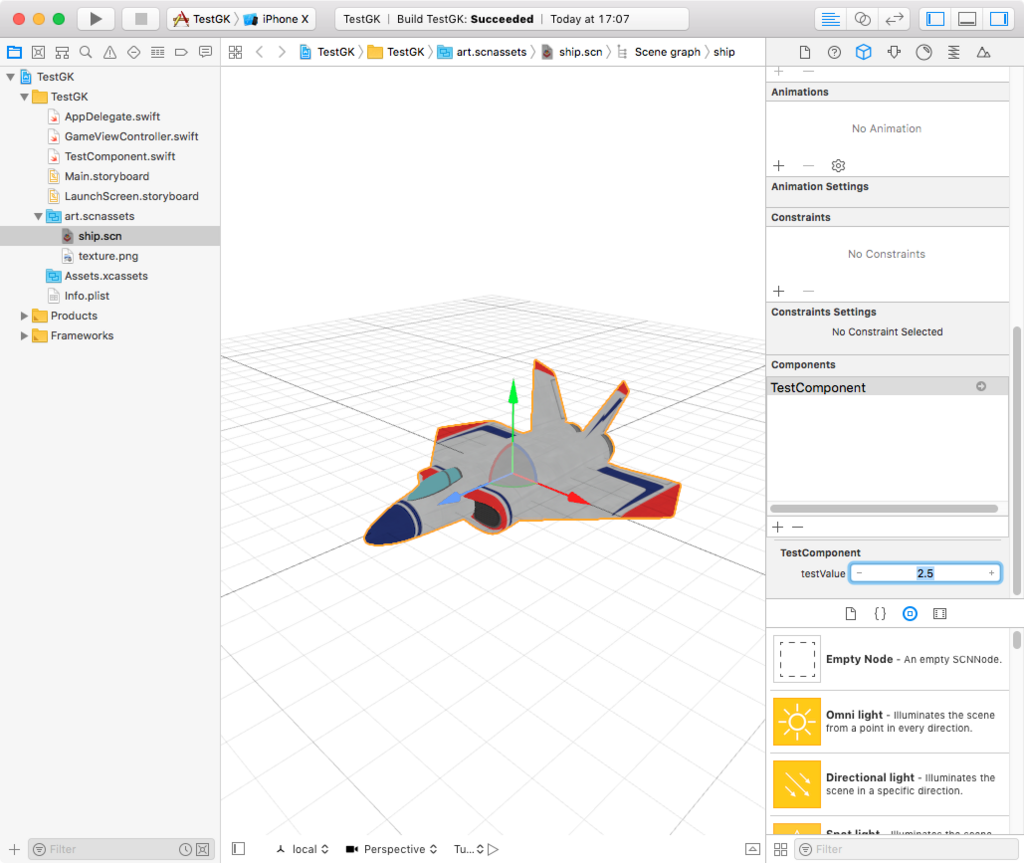The height and width of the screenshot is (863, 1024).
Task: Select the Directional light library item
Action: (x=890, y=784)
